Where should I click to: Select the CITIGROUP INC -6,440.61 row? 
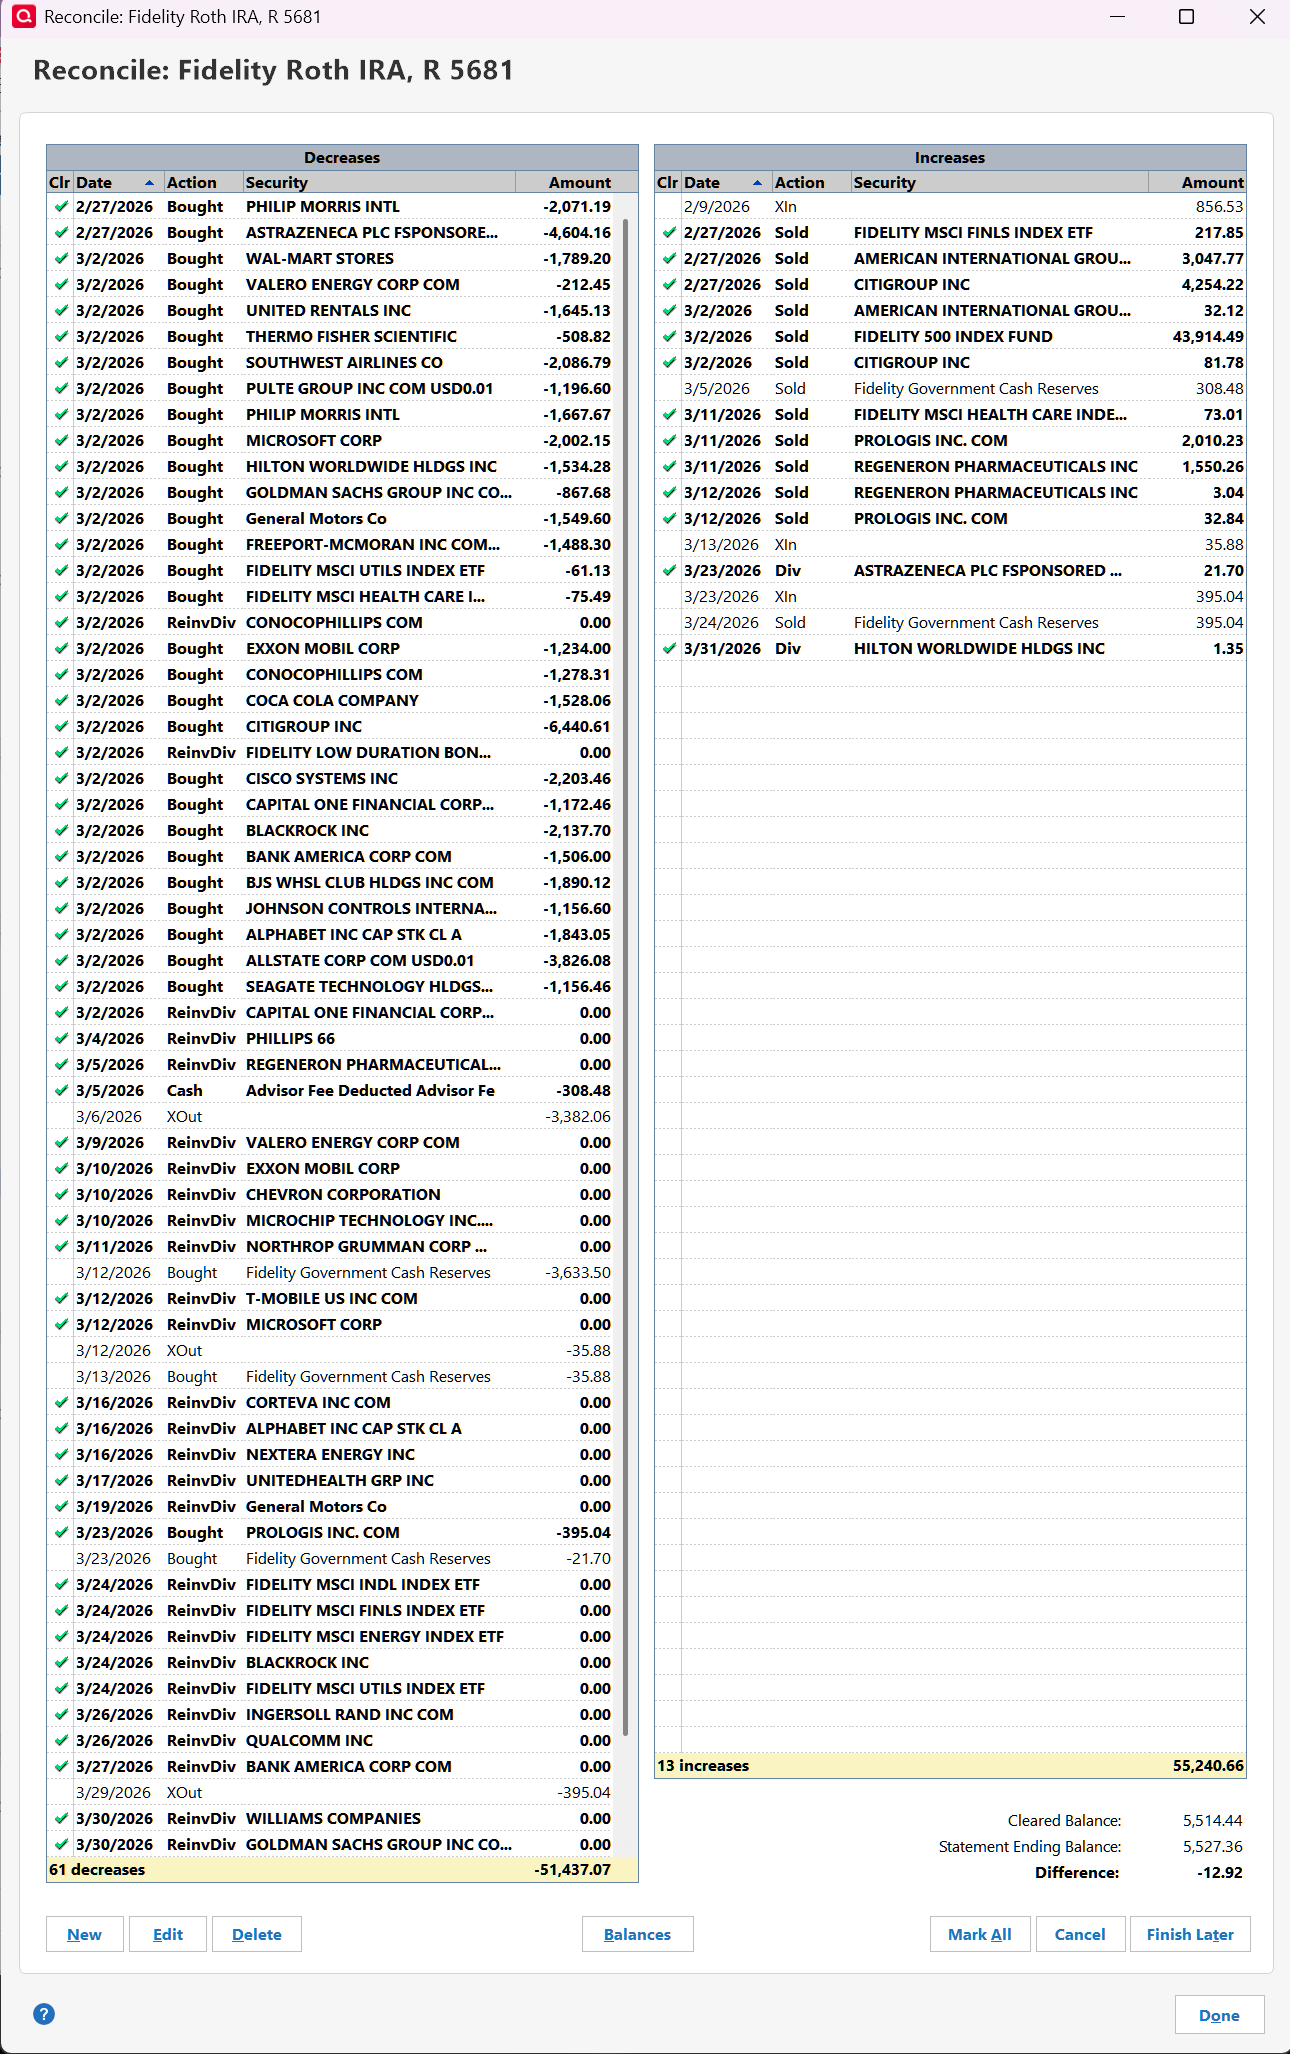[331, 726]
